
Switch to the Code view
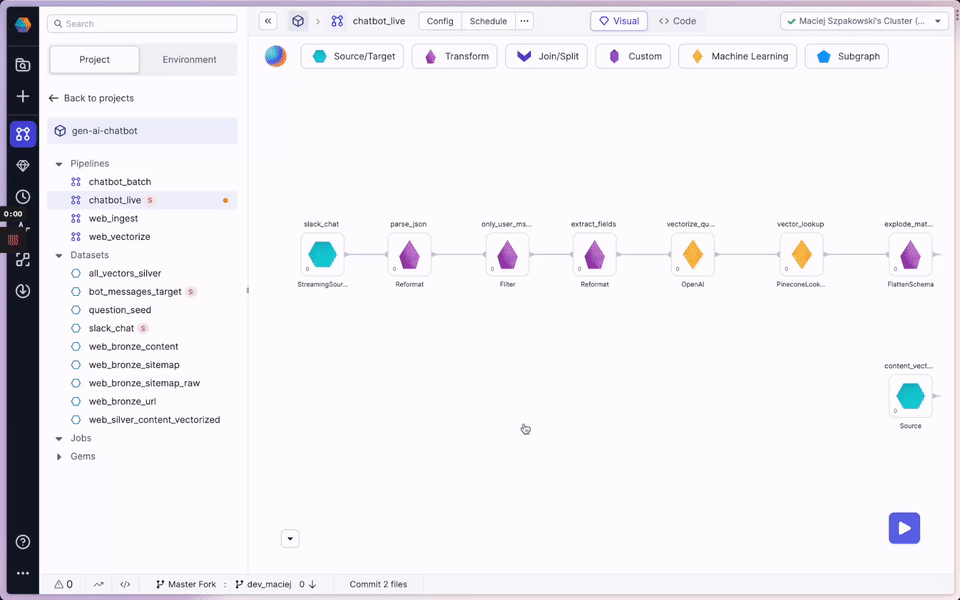[678, 20]
